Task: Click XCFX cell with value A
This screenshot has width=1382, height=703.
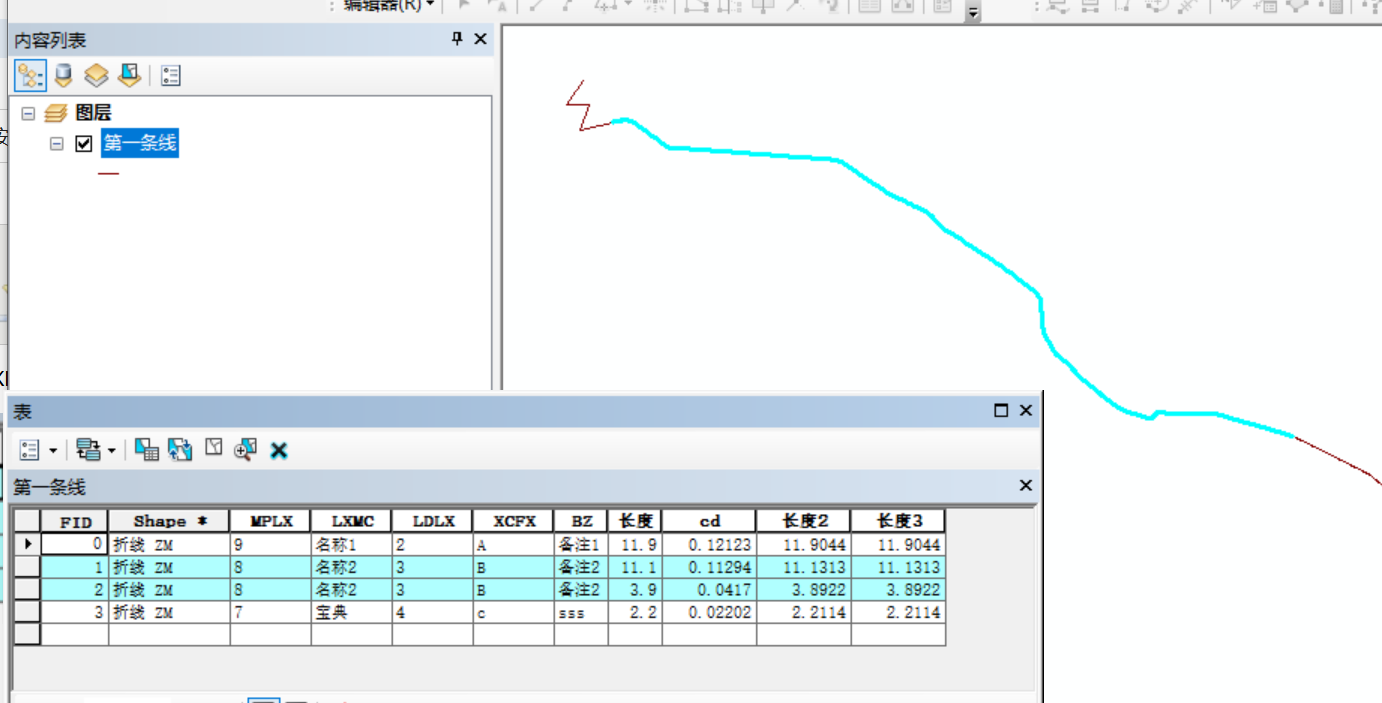Action: tap(514, 545)
